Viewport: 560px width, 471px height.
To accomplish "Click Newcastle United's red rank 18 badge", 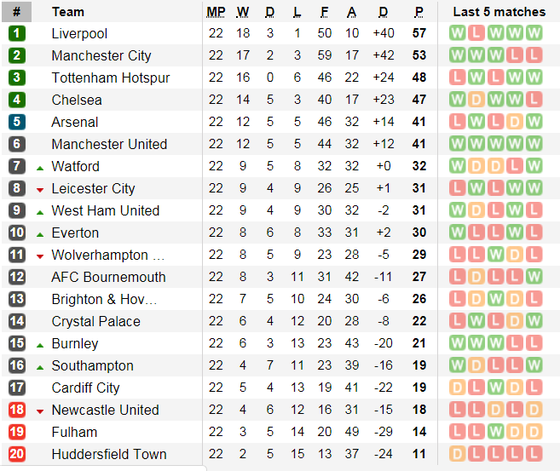I will pos(17,410).
